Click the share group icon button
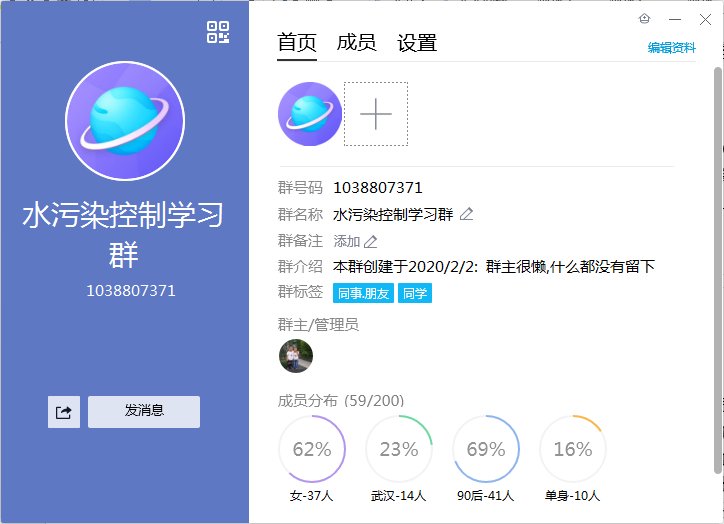Image resolution: width=724 pixels, height=524 pixels. coord(64,412)
